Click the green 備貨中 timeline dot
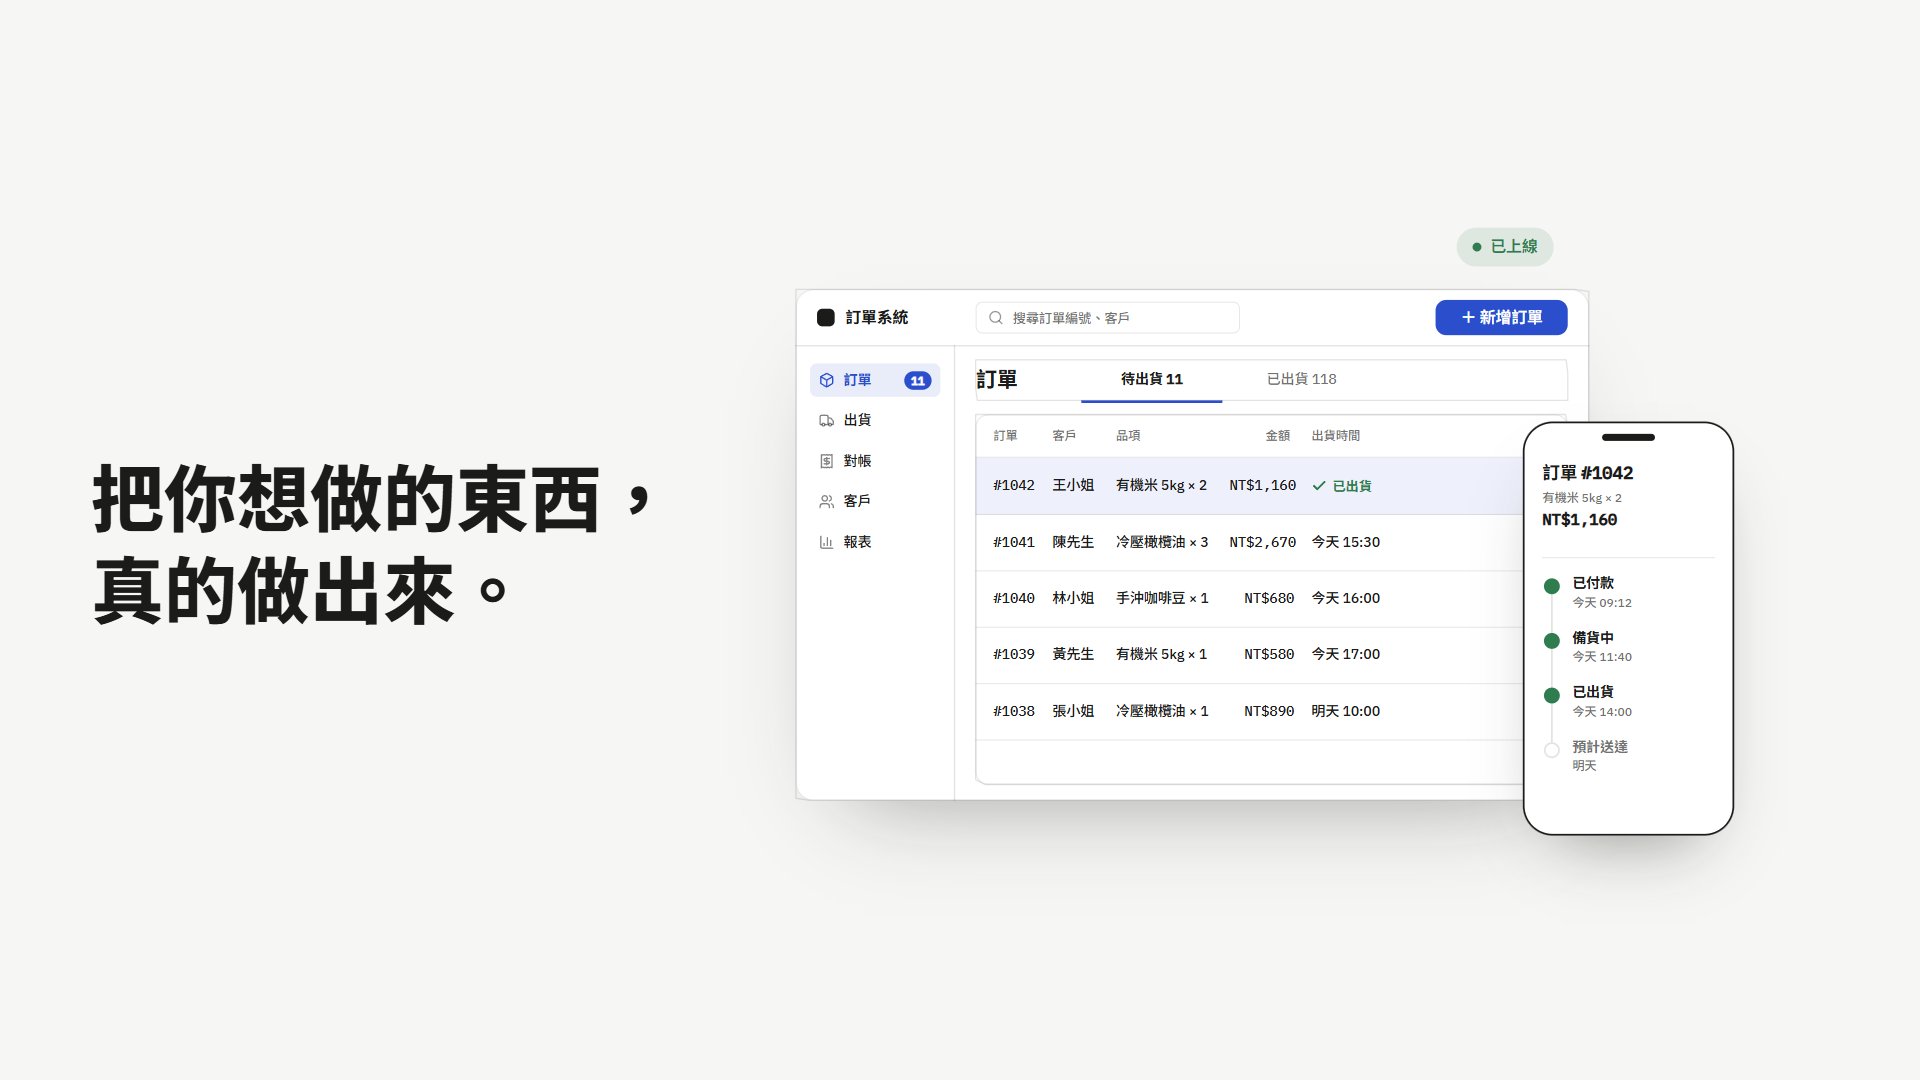The image size is (1920, 1080). coord(1551,641)
